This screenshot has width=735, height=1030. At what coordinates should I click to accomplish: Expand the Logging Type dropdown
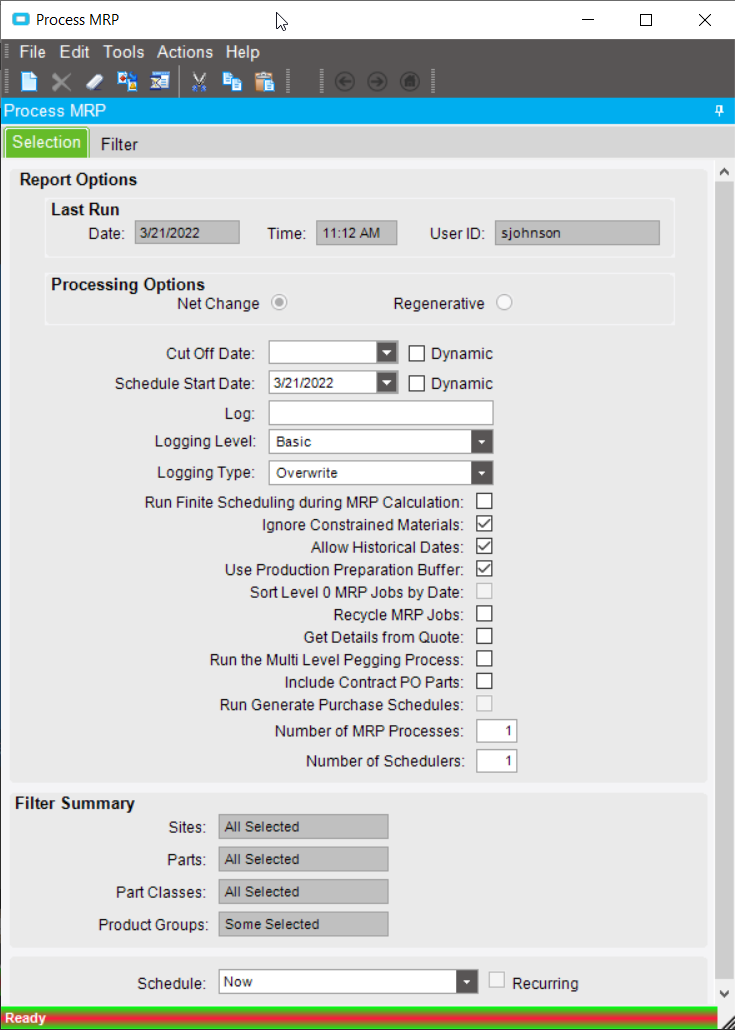coord(481,473)
